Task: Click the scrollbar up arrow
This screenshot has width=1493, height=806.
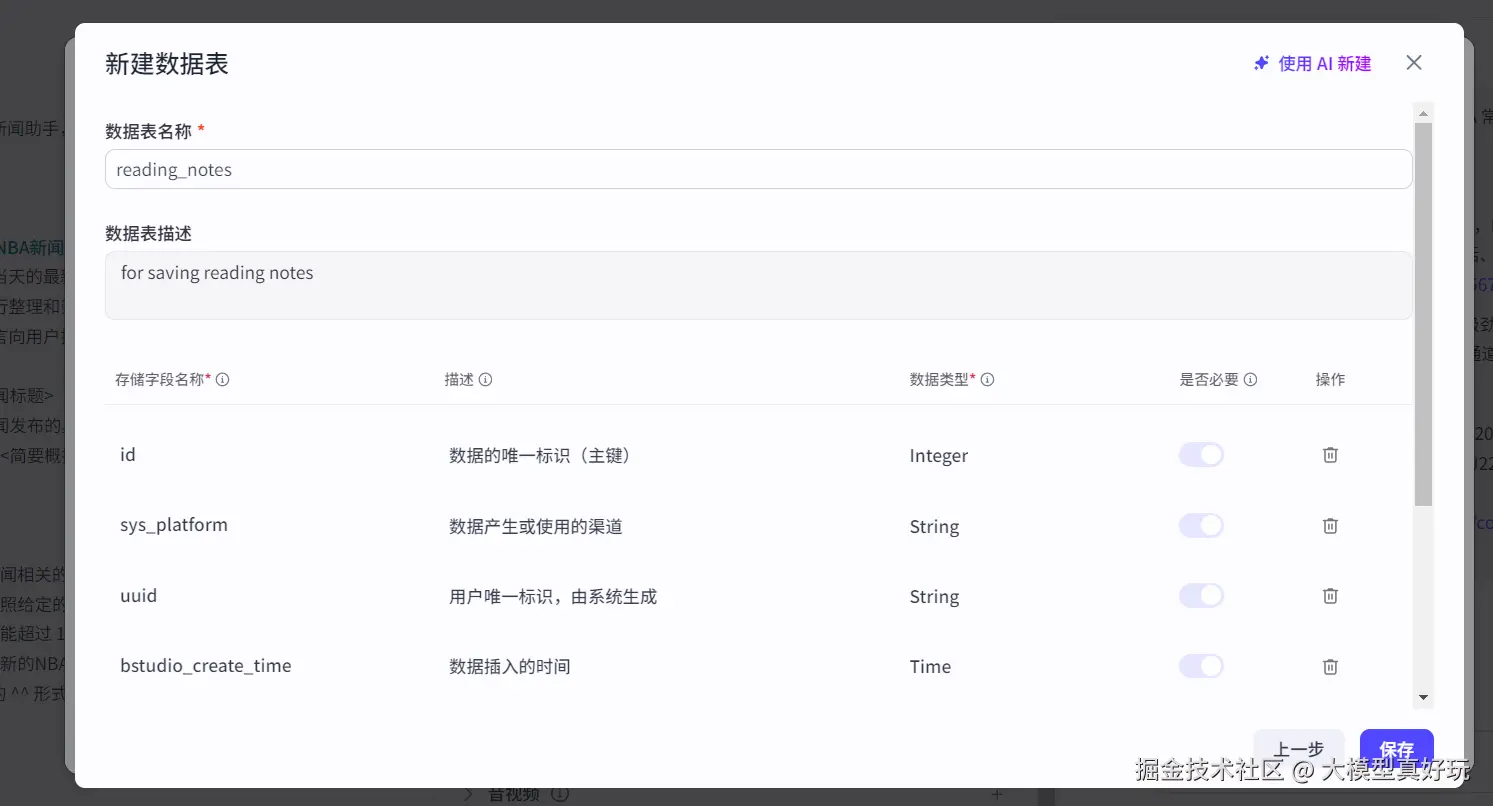Action: (x=1424, y=111)
